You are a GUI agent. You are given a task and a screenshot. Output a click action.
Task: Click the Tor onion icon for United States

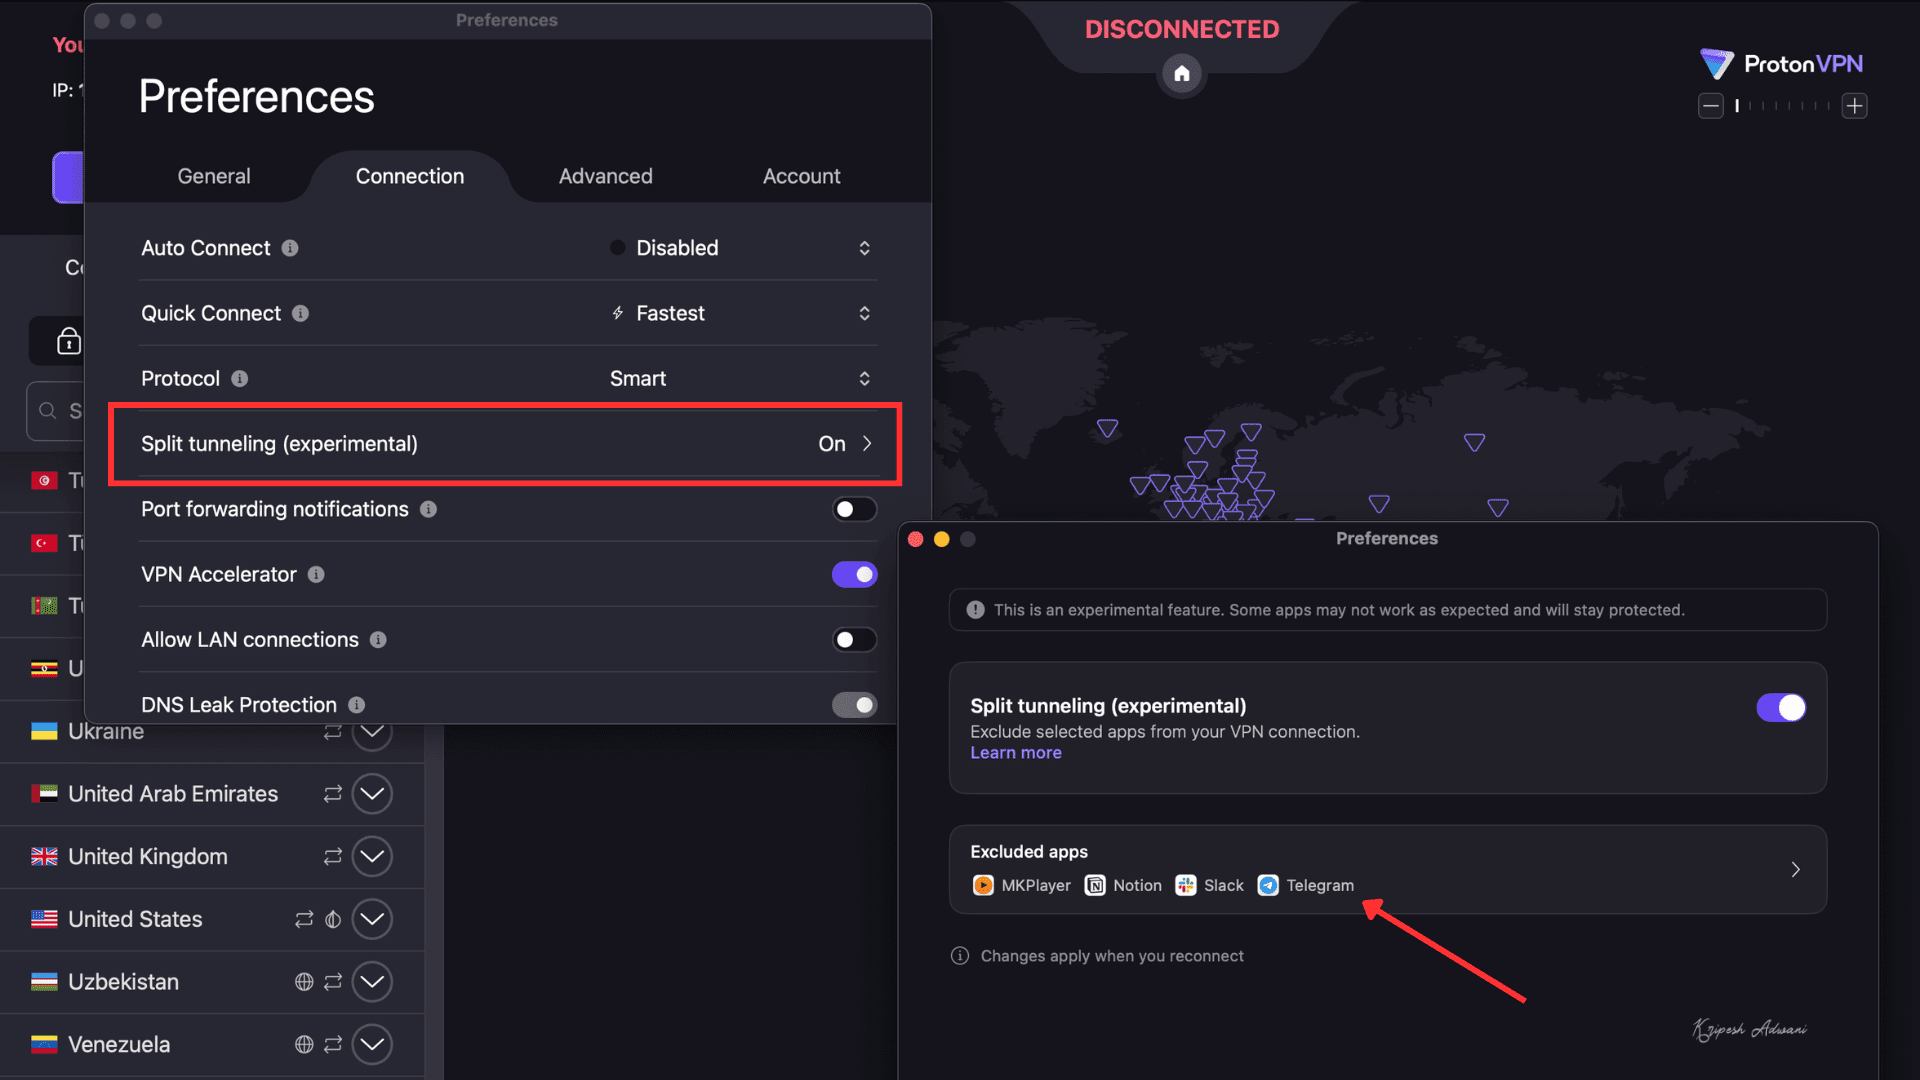[x=333, y=919]
